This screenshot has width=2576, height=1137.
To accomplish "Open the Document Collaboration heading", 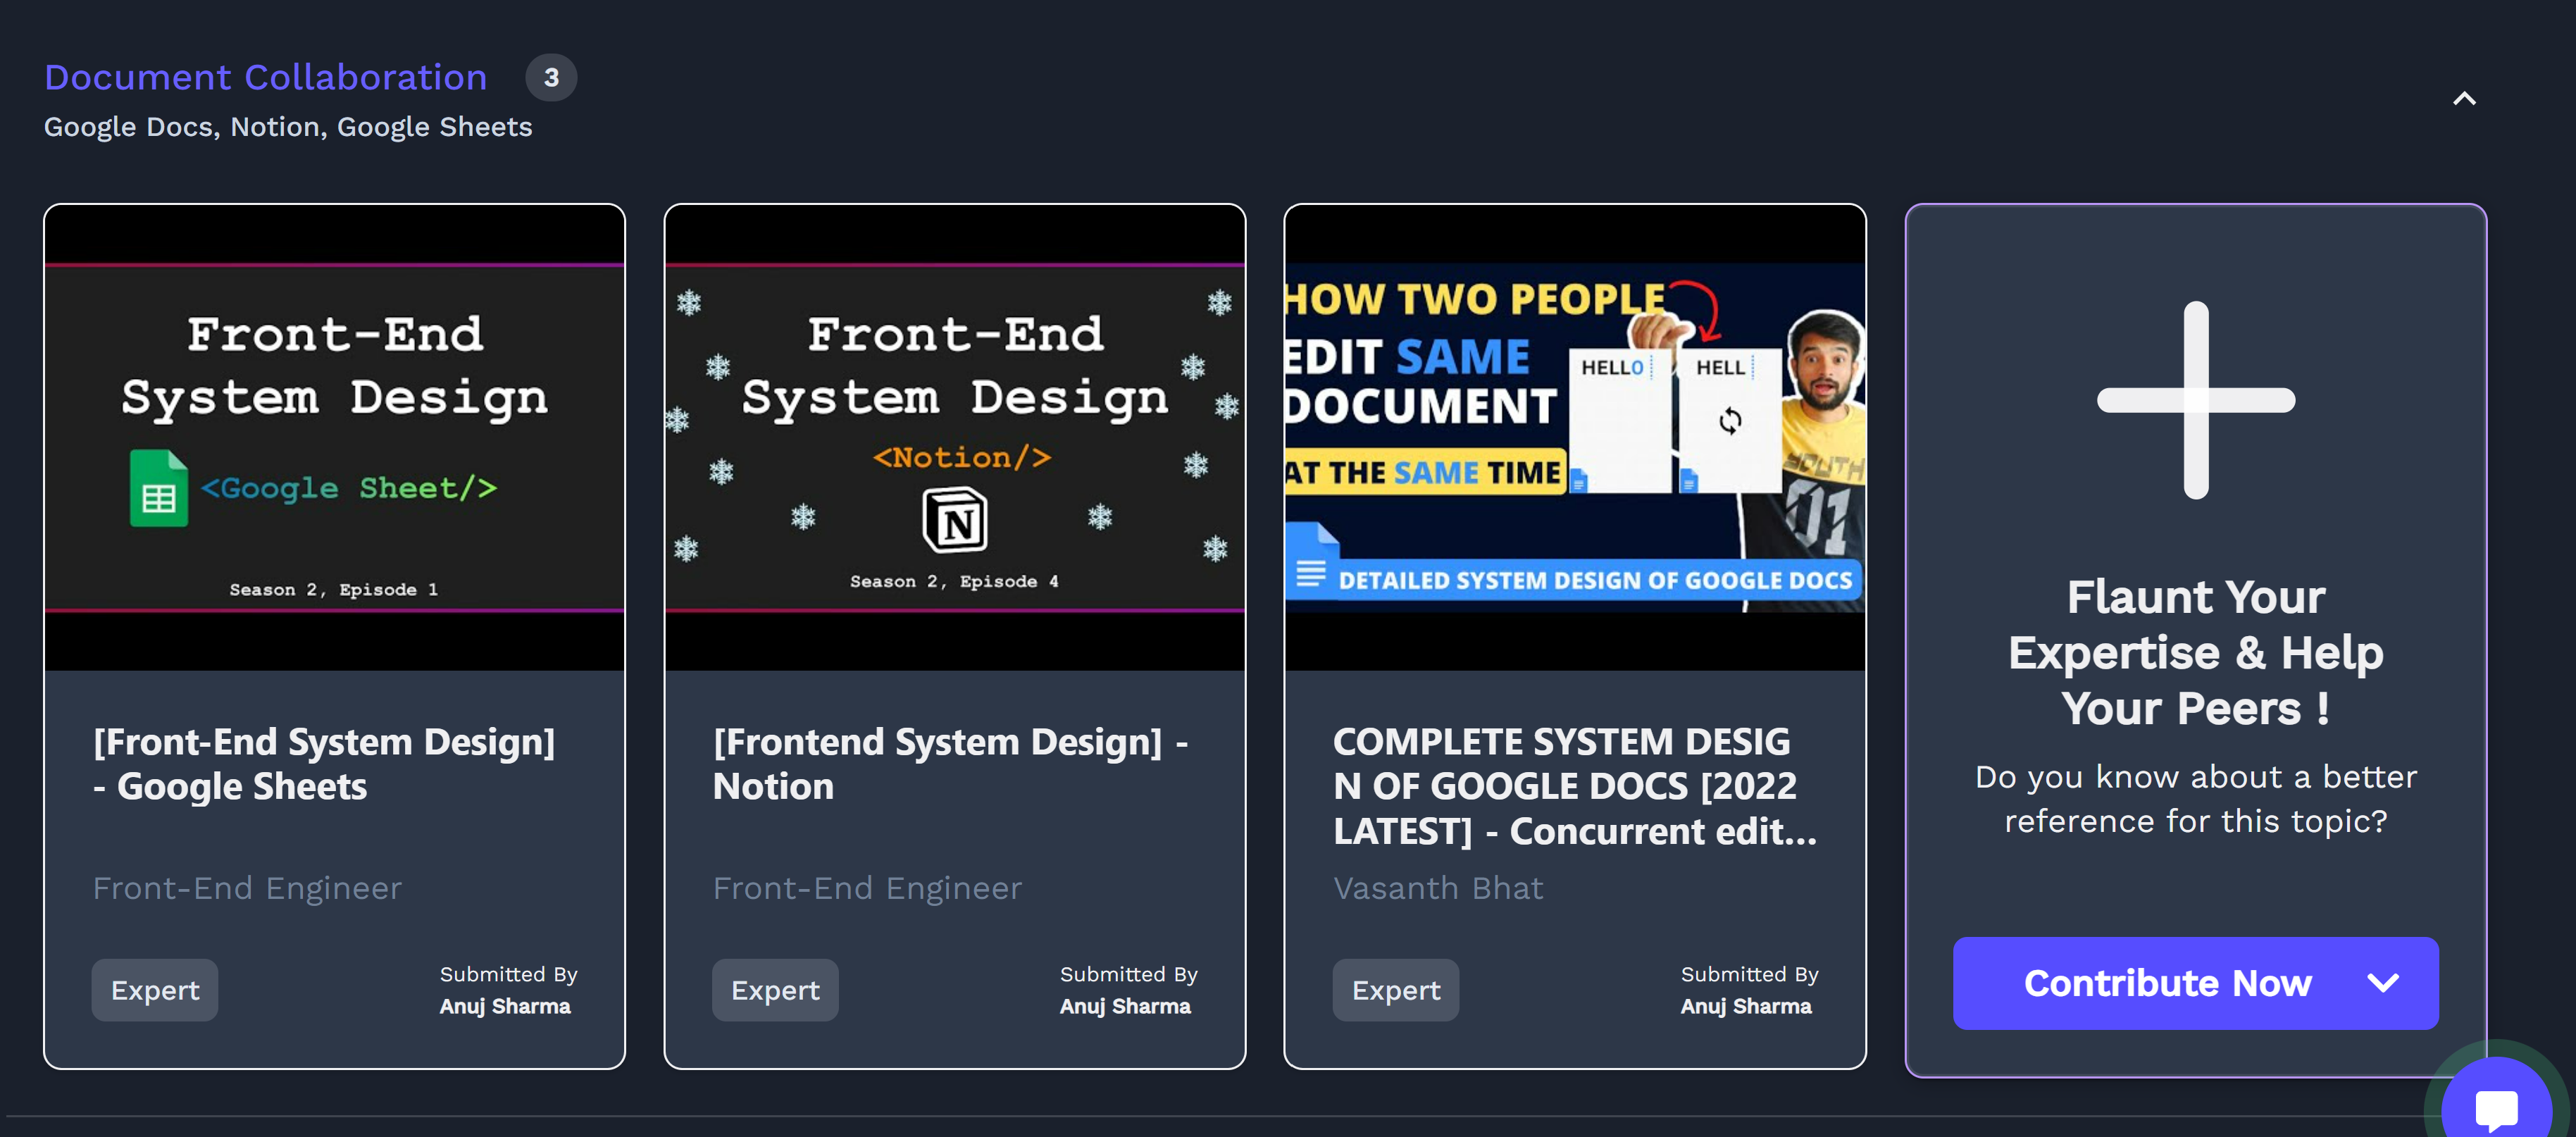I will coord(265,77).
